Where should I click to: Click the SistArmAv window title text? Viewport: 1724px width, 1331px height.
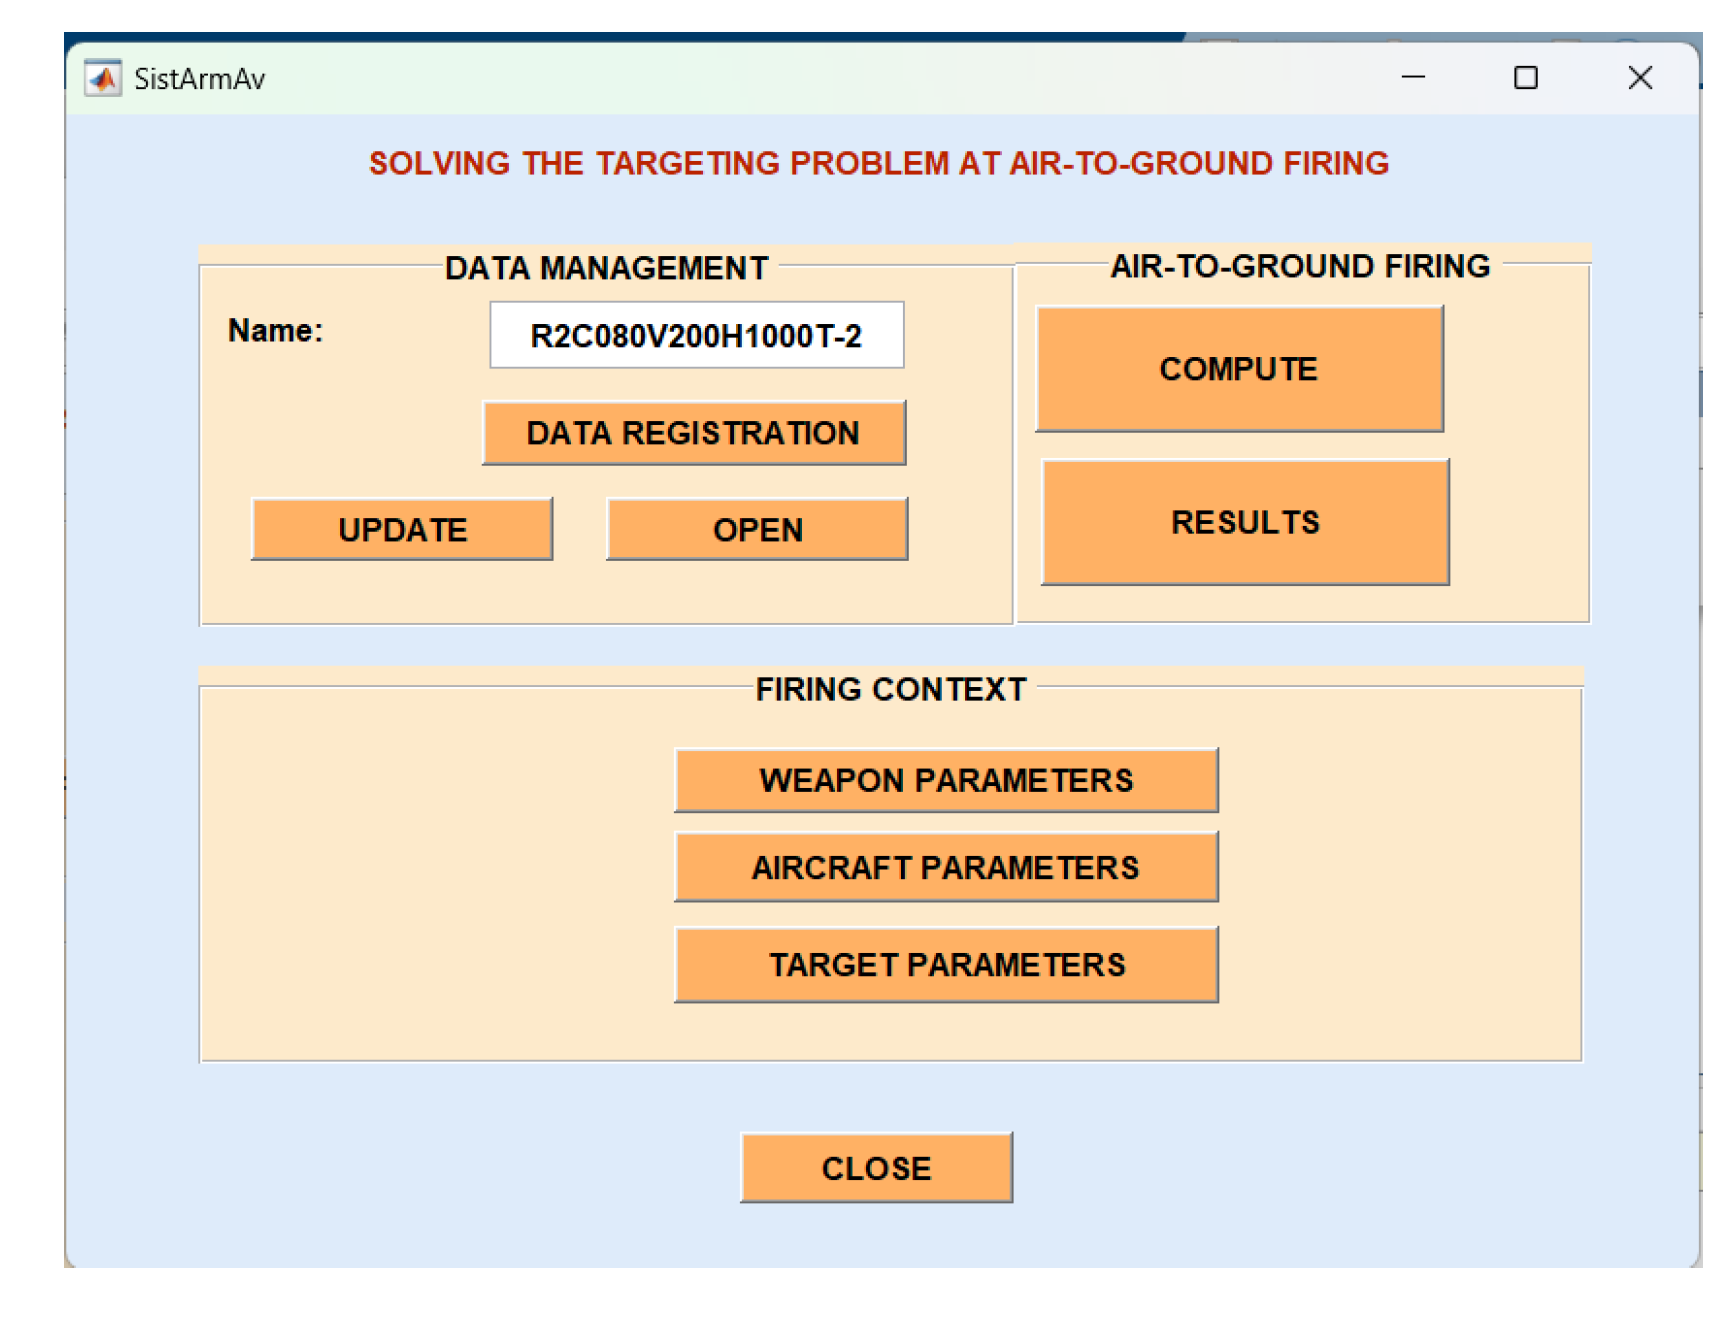coord(199,79)
